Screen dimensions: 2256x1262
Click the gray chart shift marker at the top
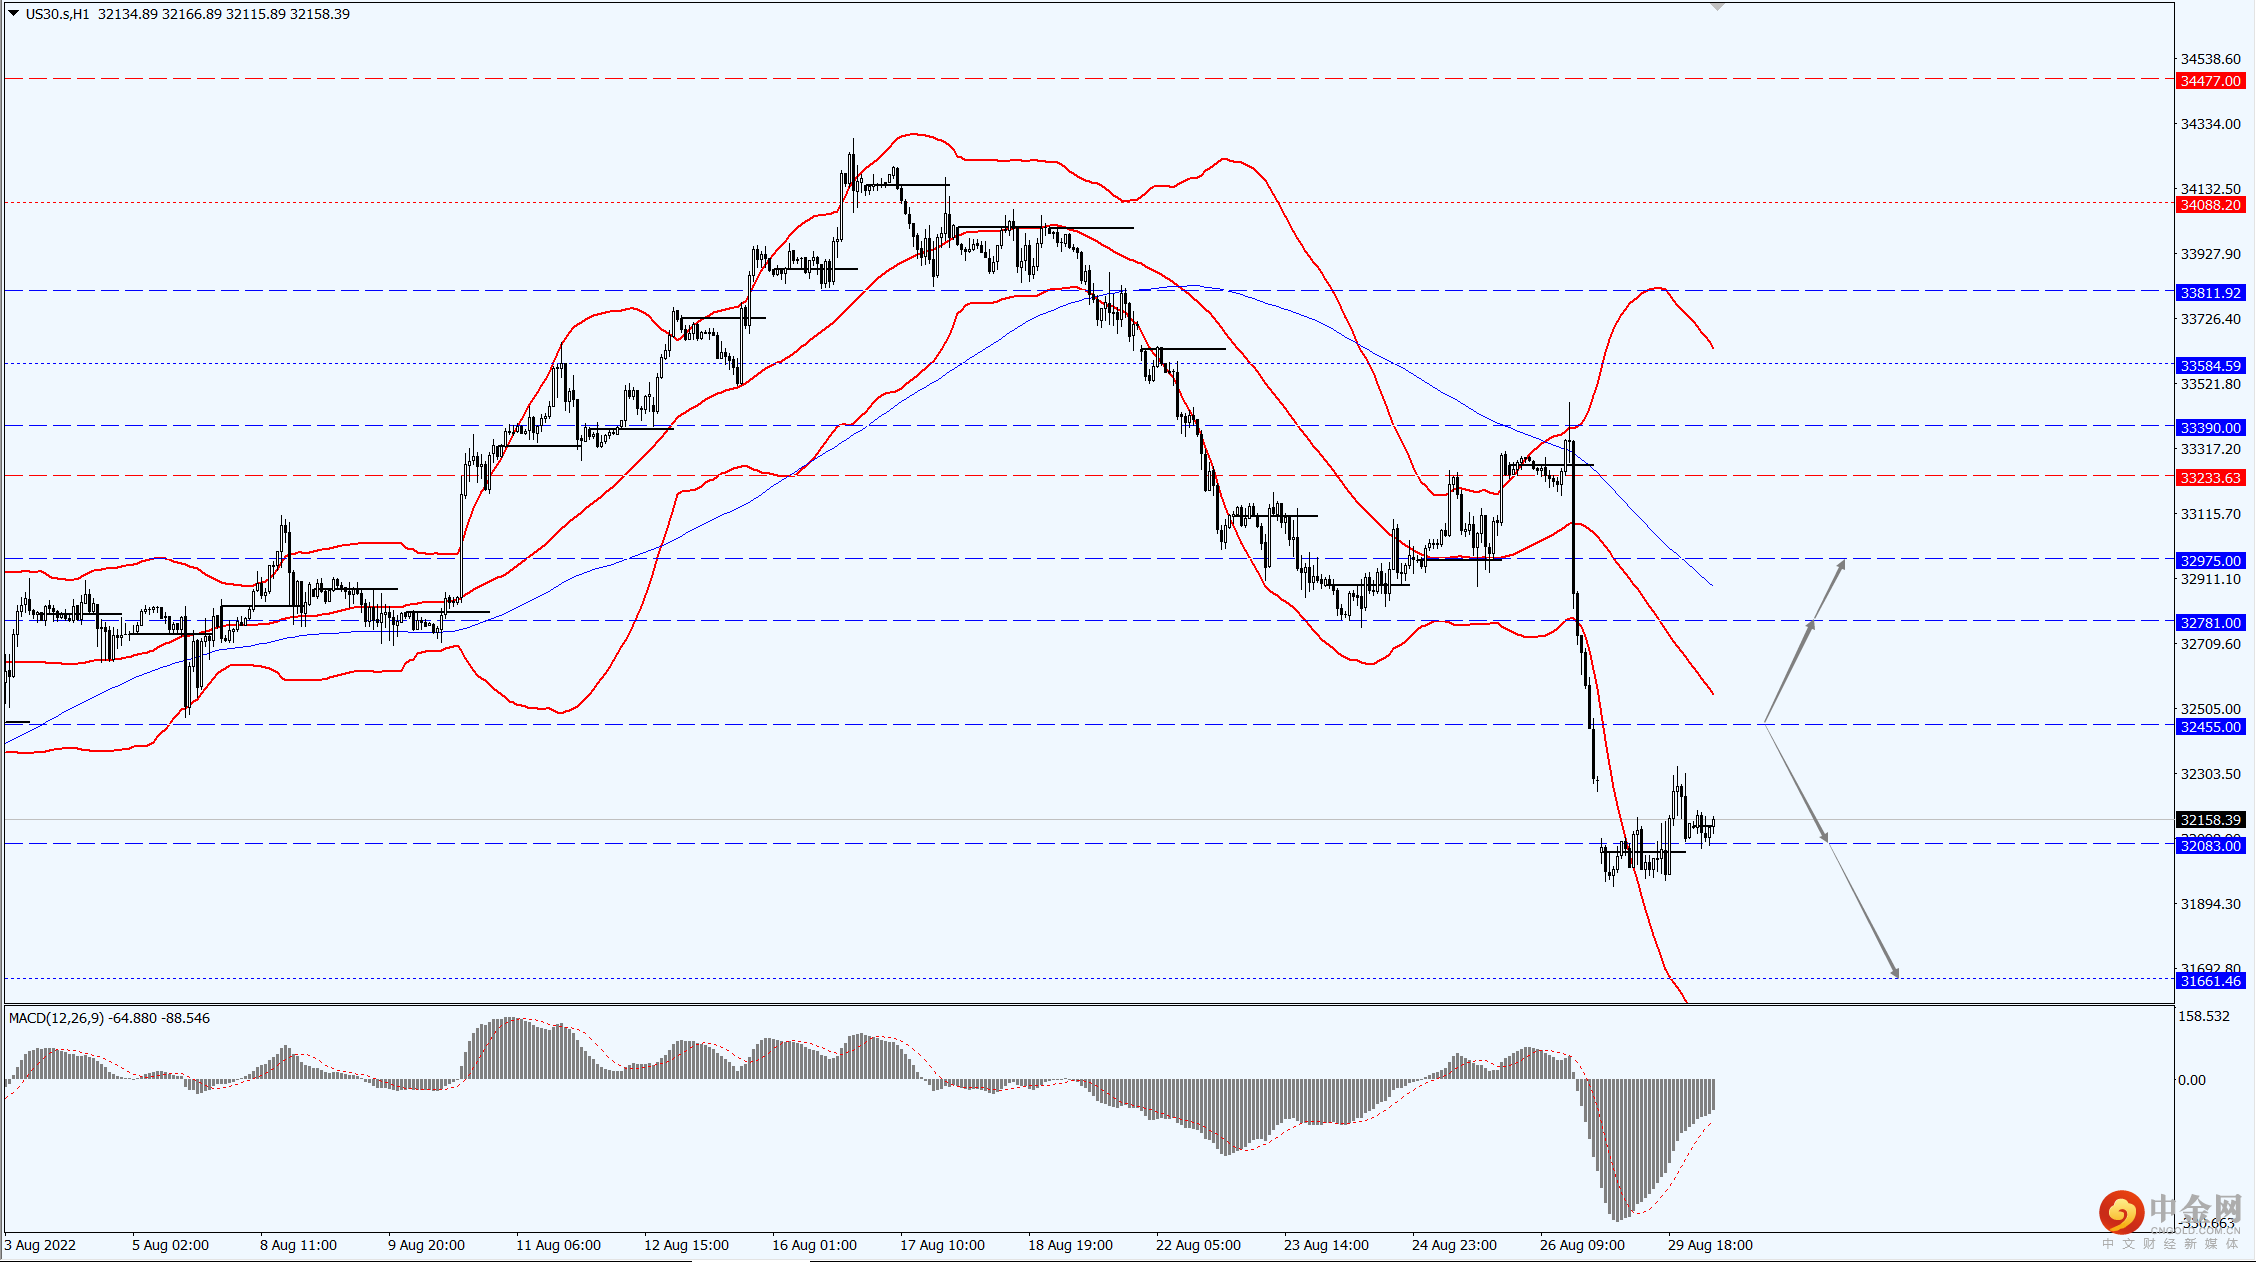point(1717,7)
